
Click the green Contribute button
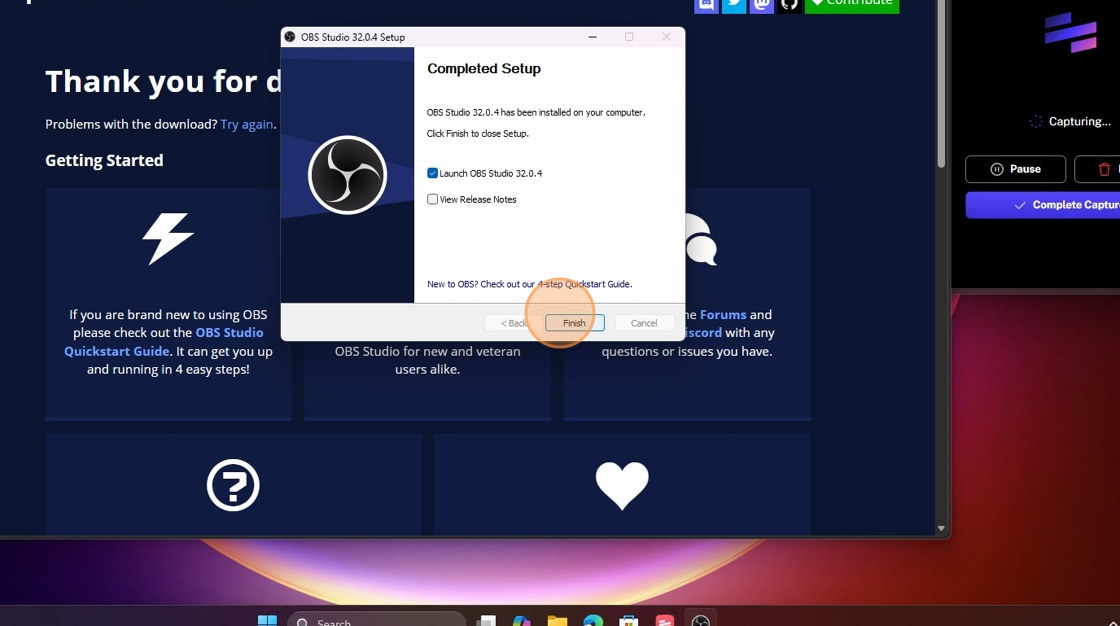tap(851, 4)
